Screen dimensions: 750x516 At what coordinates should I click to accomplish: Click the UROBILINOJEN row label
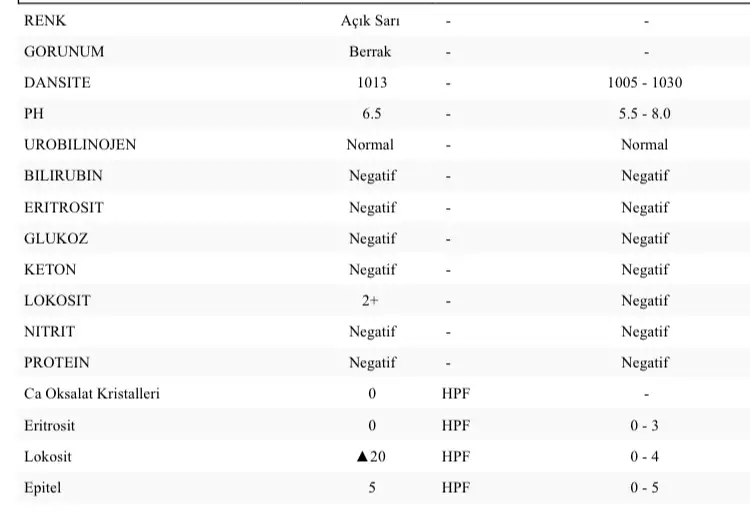(80, 145)
